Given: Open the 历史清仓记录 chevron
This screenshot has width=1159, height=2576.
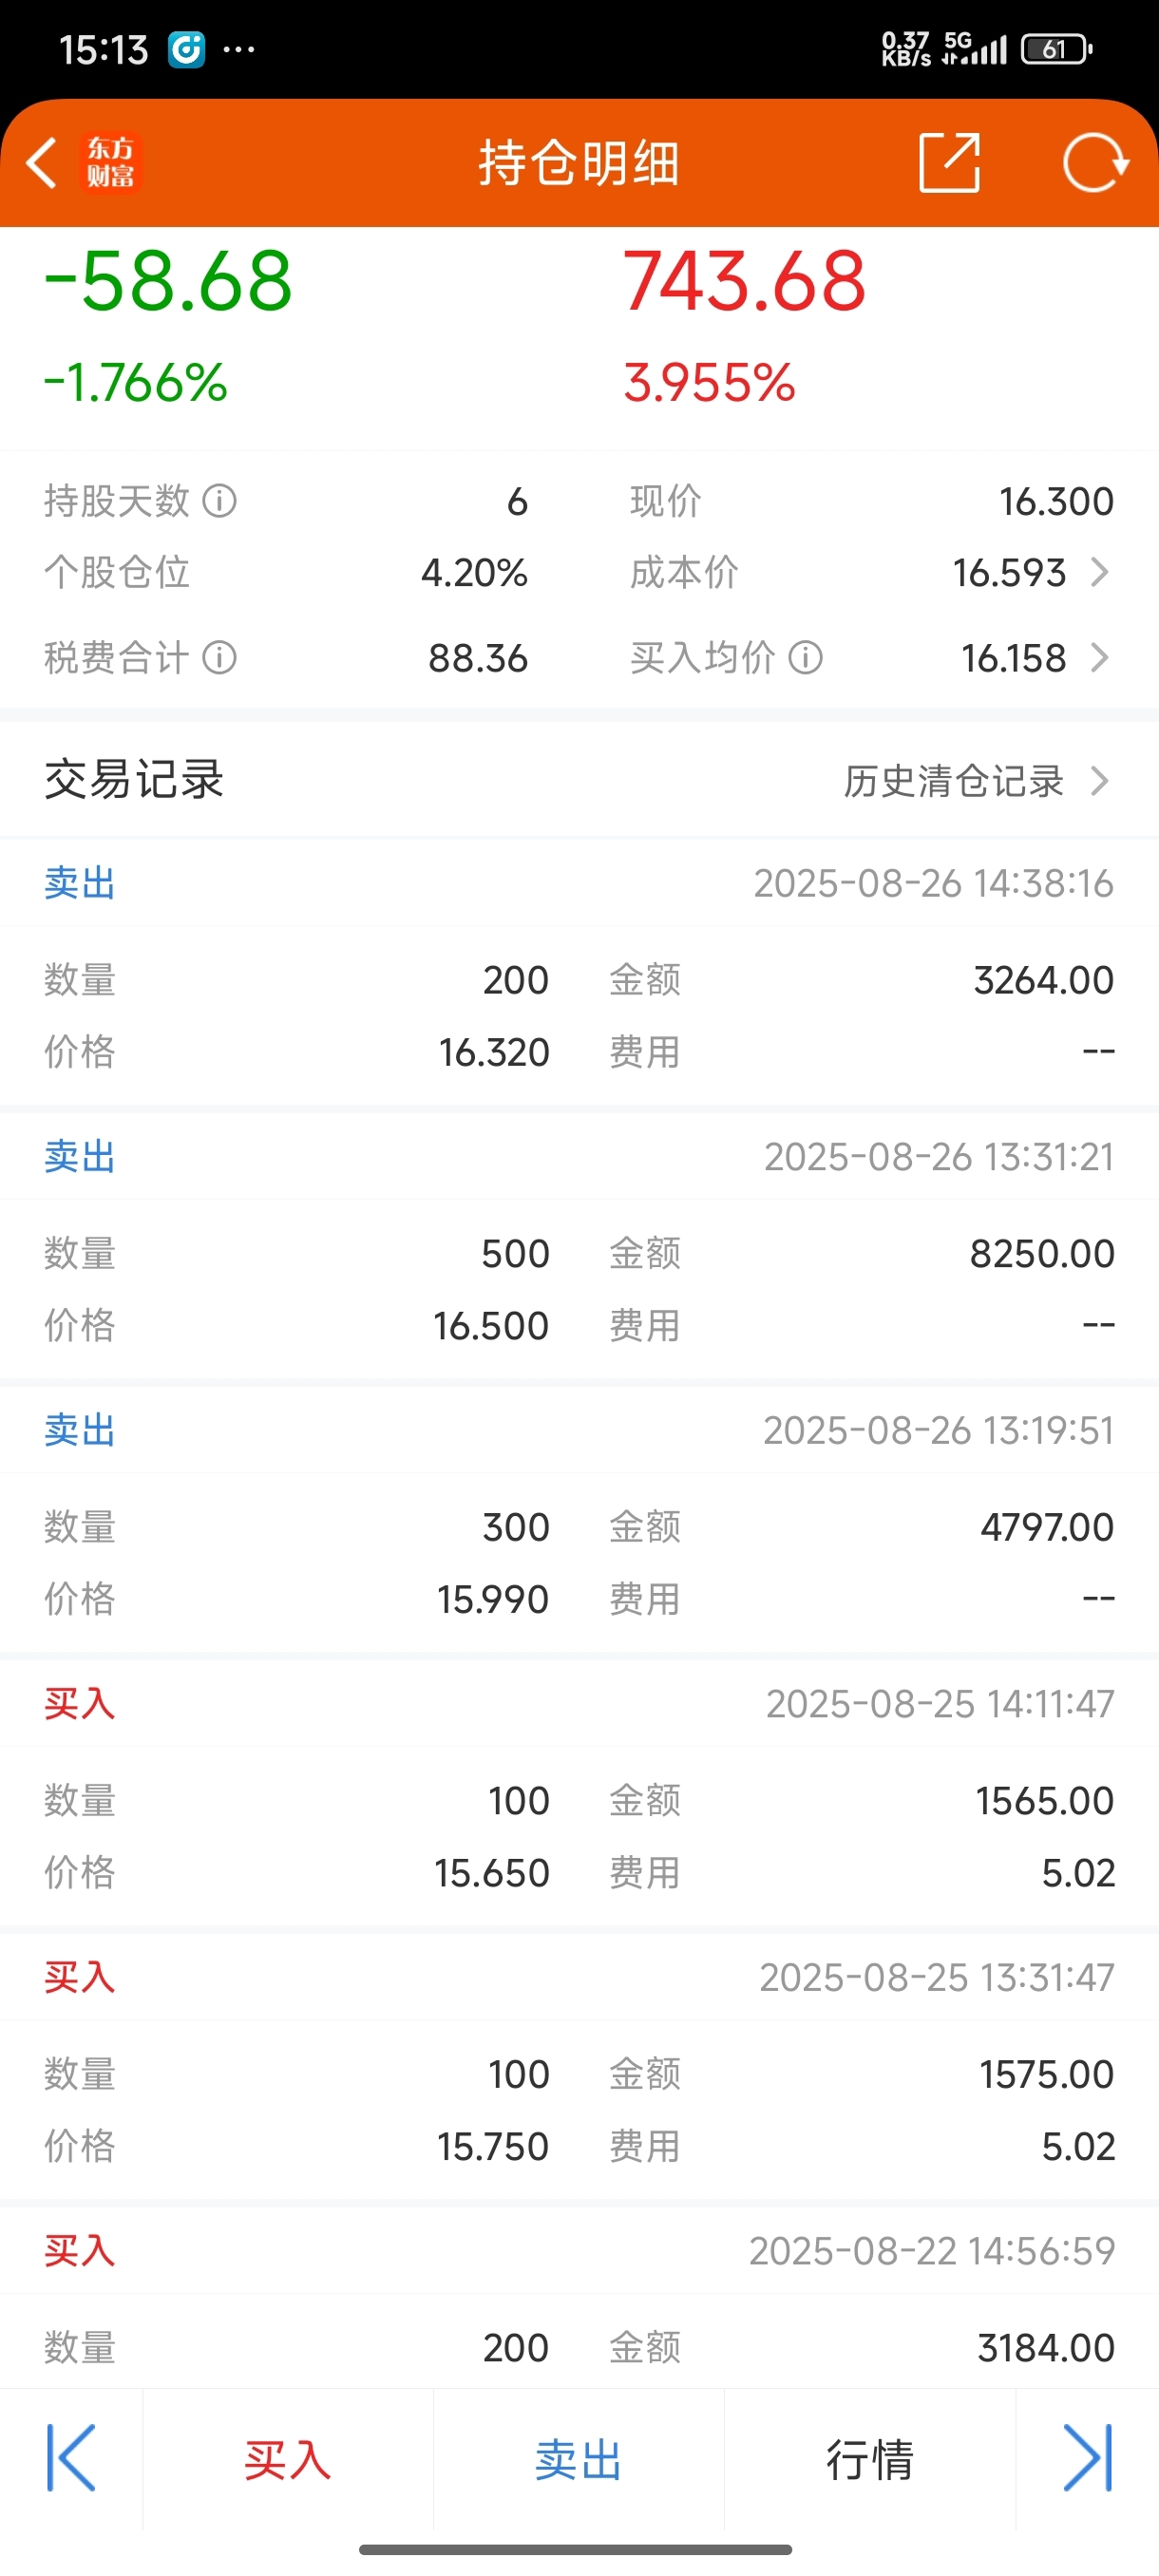Looking at the screenshot, I should [1100, 780].
